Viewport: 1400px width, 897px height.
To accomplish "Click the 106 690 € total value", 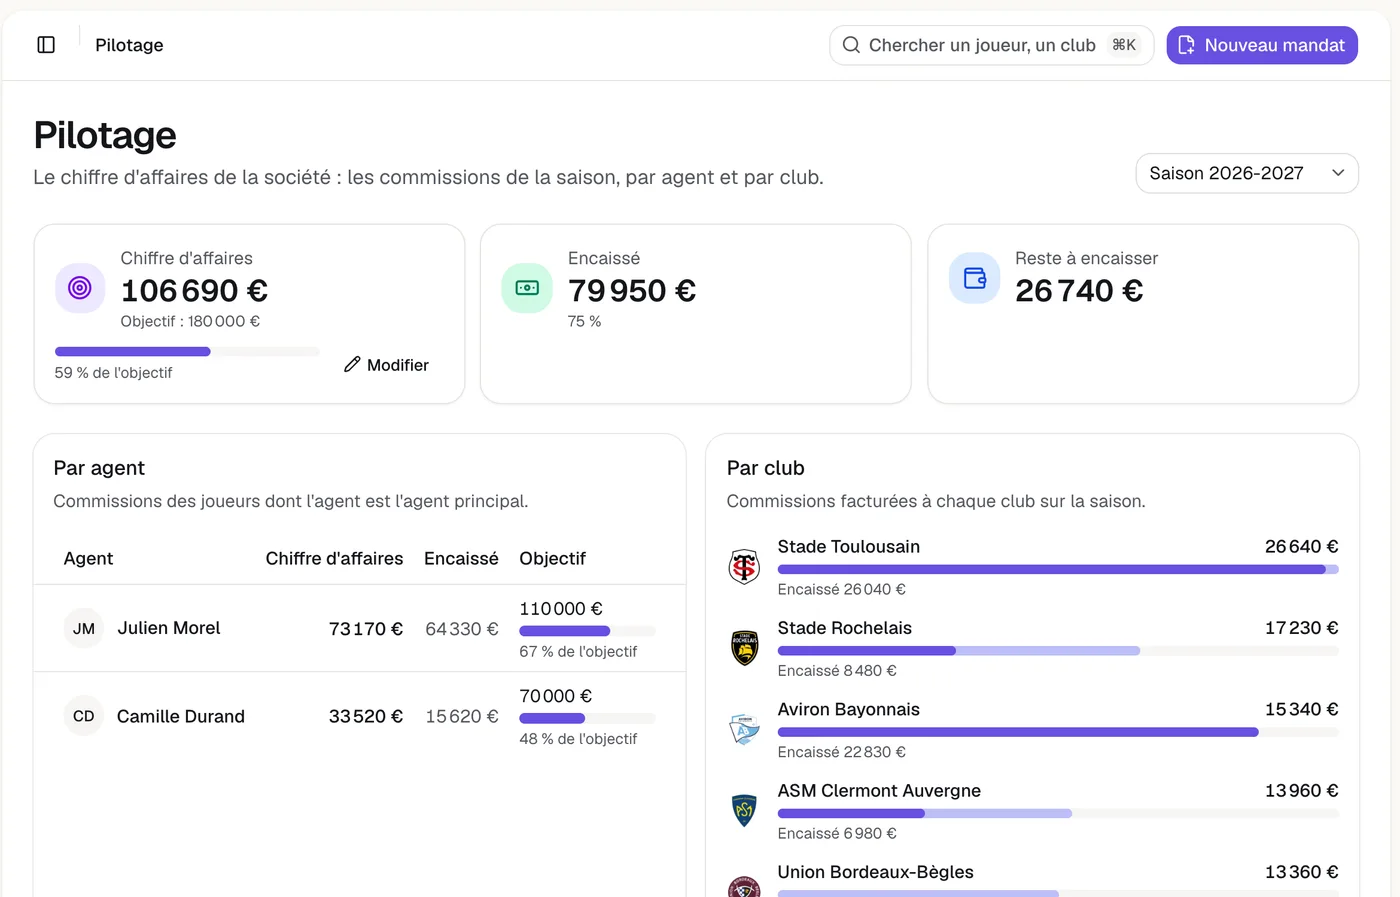I will [194, 290].
